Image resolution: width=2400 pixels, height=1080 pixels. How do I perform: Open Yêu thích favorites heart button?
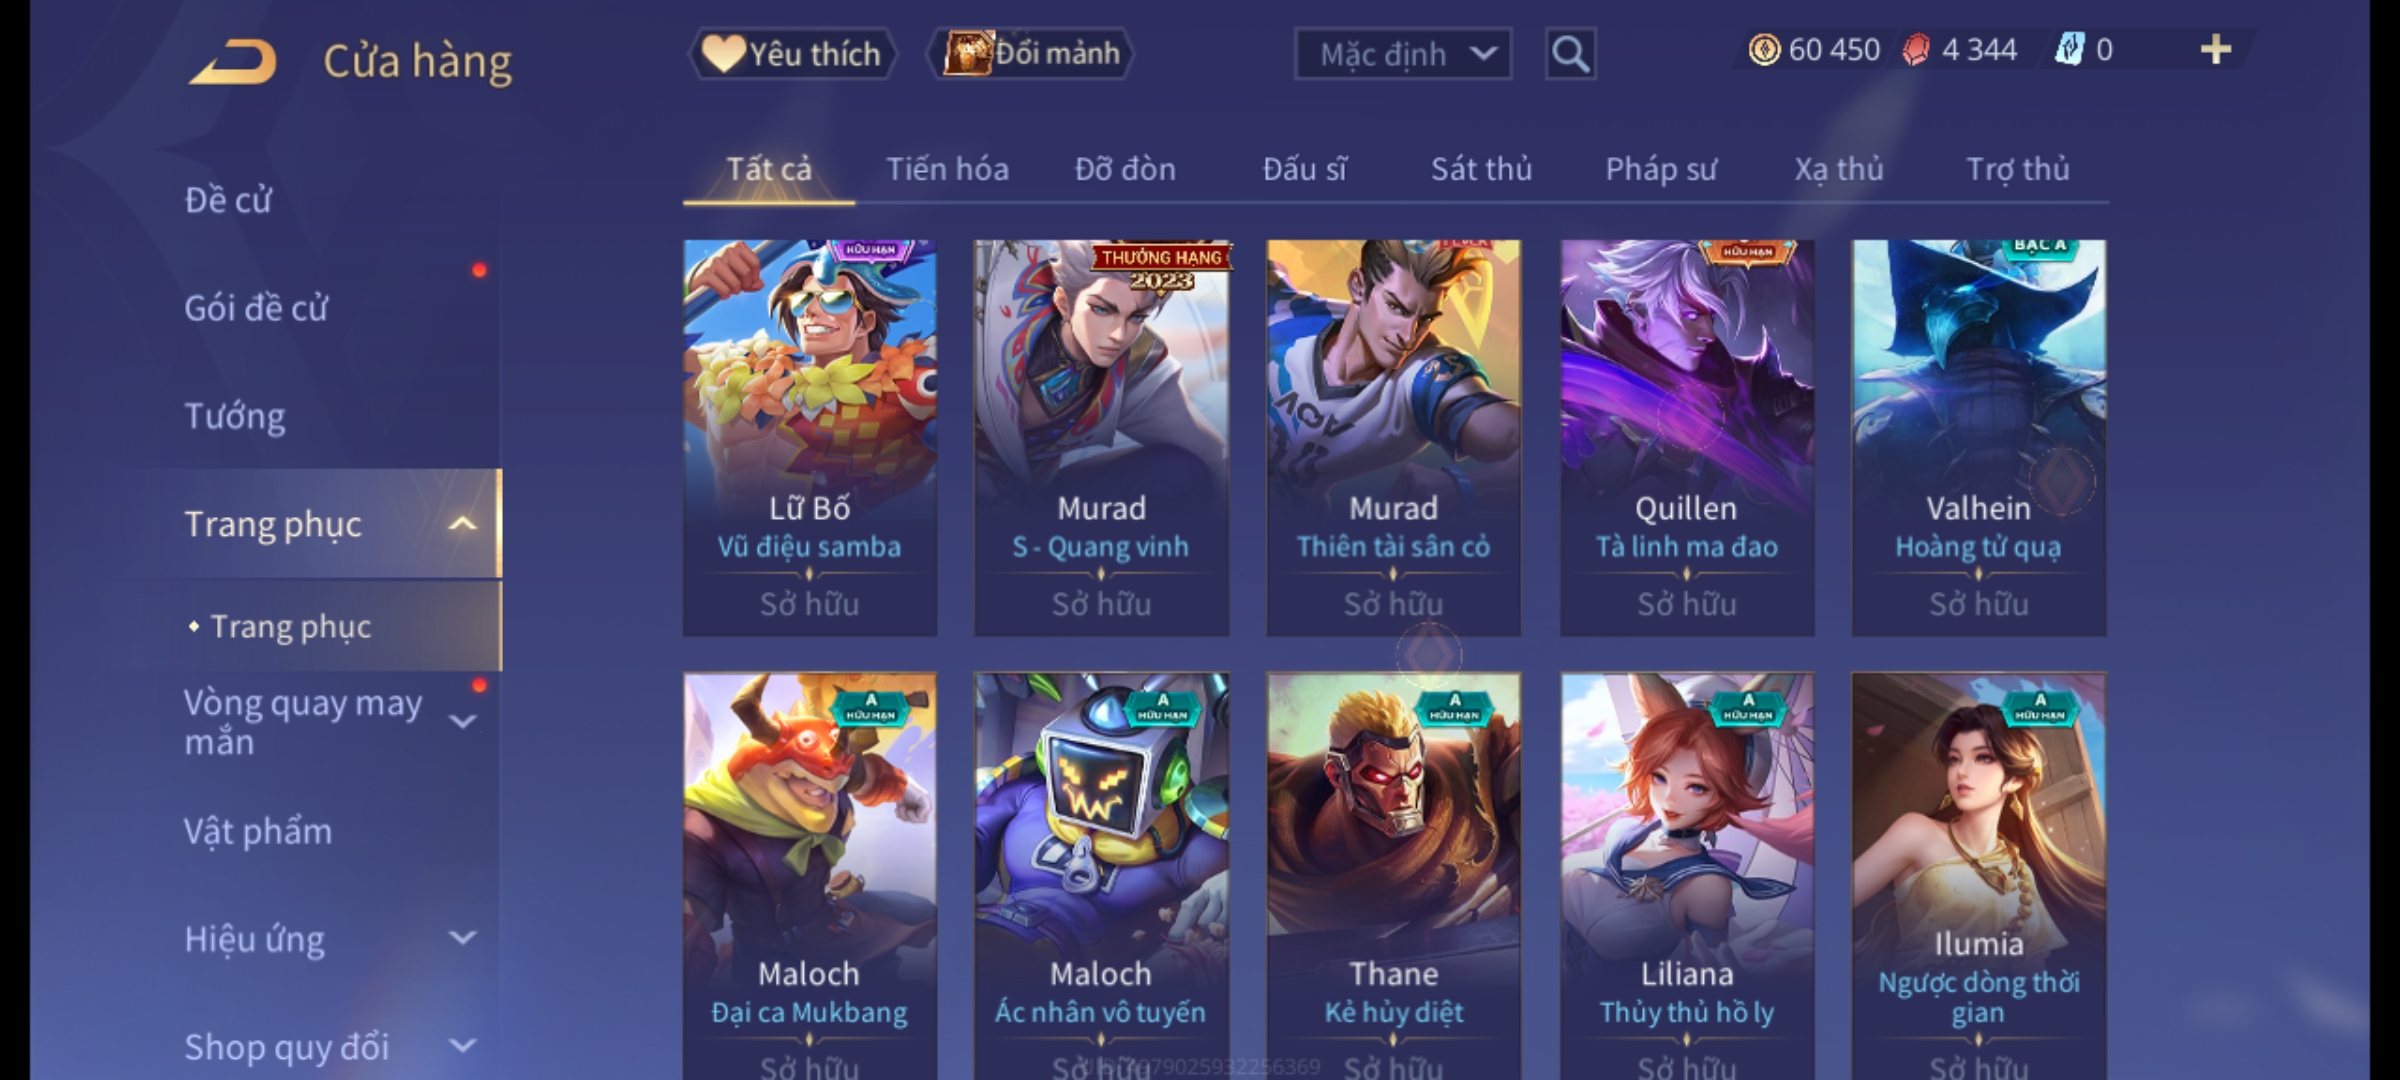[793, 54]
